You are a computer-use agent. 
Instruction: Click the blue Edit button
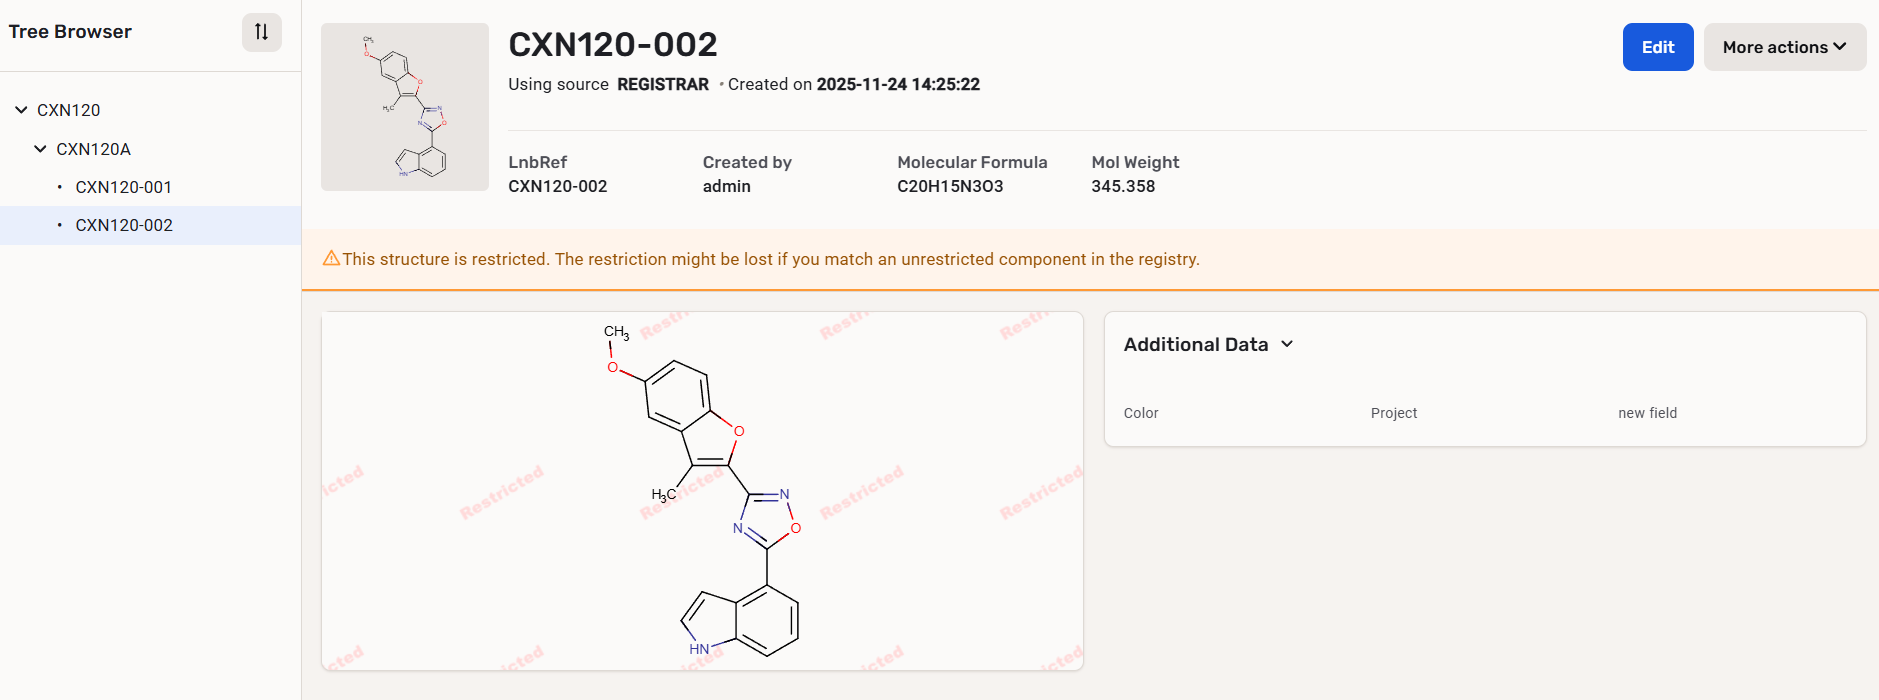1657,47
